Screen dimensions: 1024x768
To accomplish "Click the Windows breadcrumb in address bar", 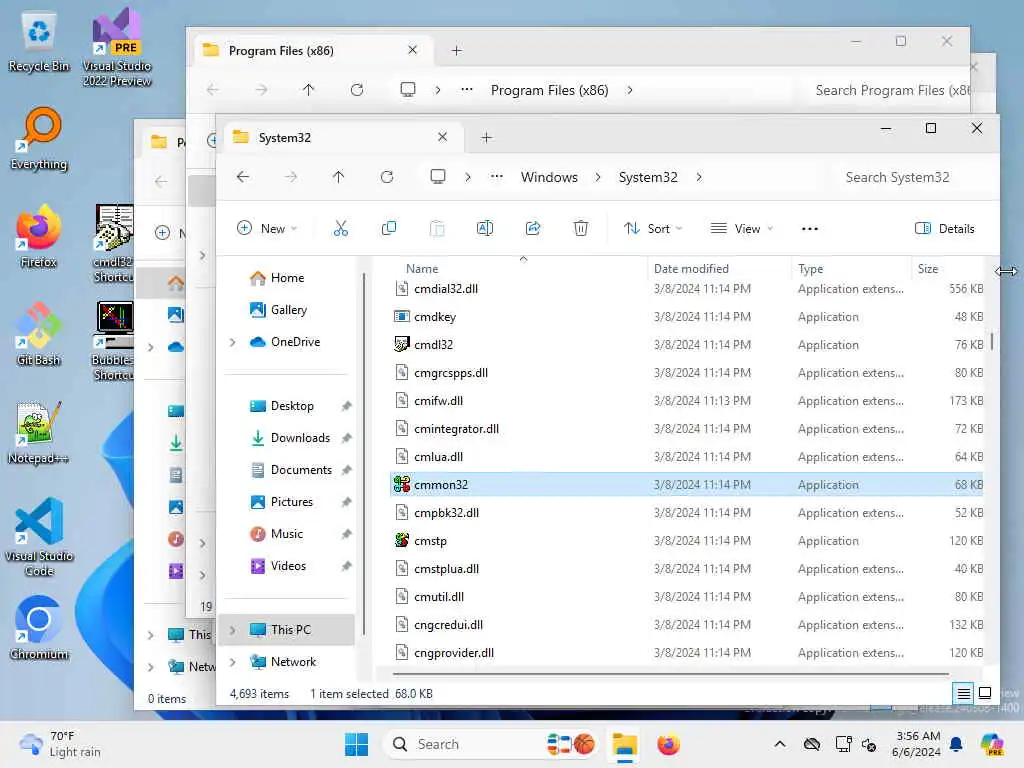I will tap(549, 177).
